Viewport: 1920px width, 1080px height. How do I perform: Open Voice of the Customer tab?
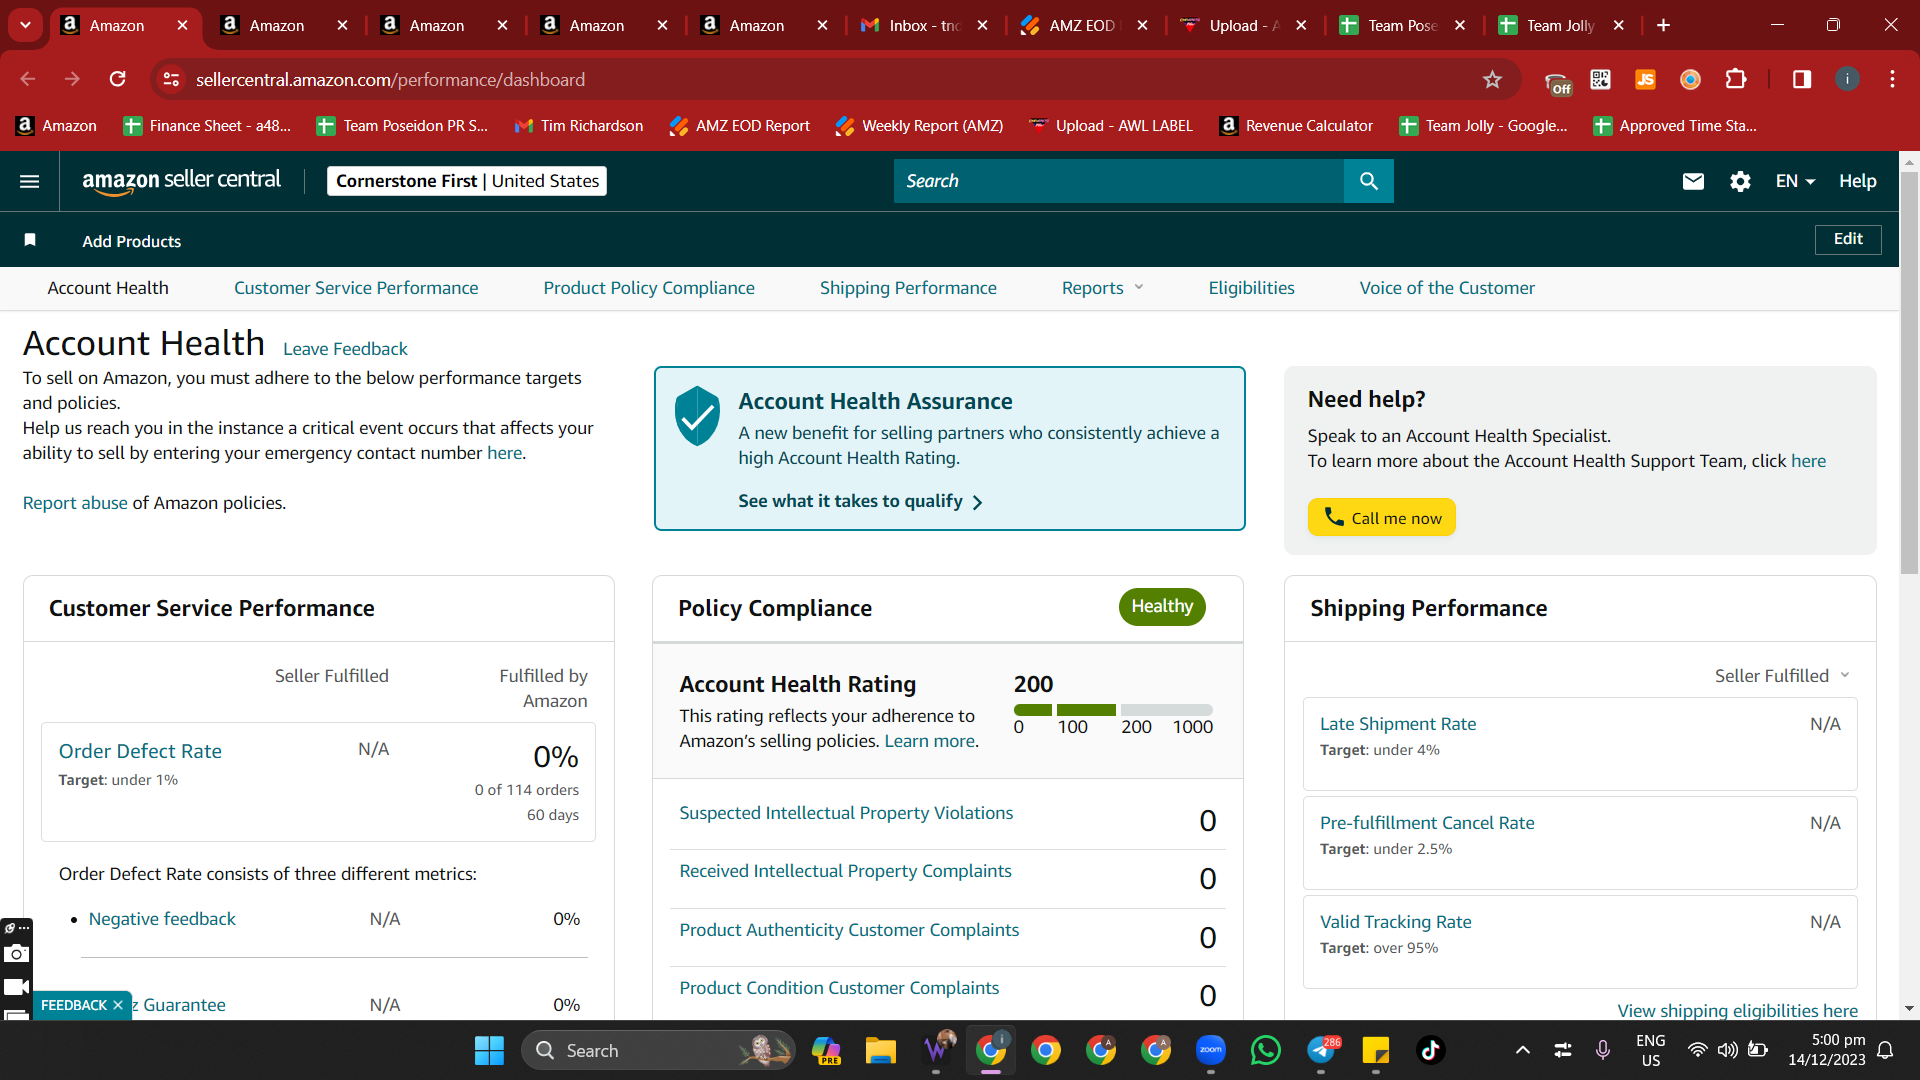coord(1447,288)
